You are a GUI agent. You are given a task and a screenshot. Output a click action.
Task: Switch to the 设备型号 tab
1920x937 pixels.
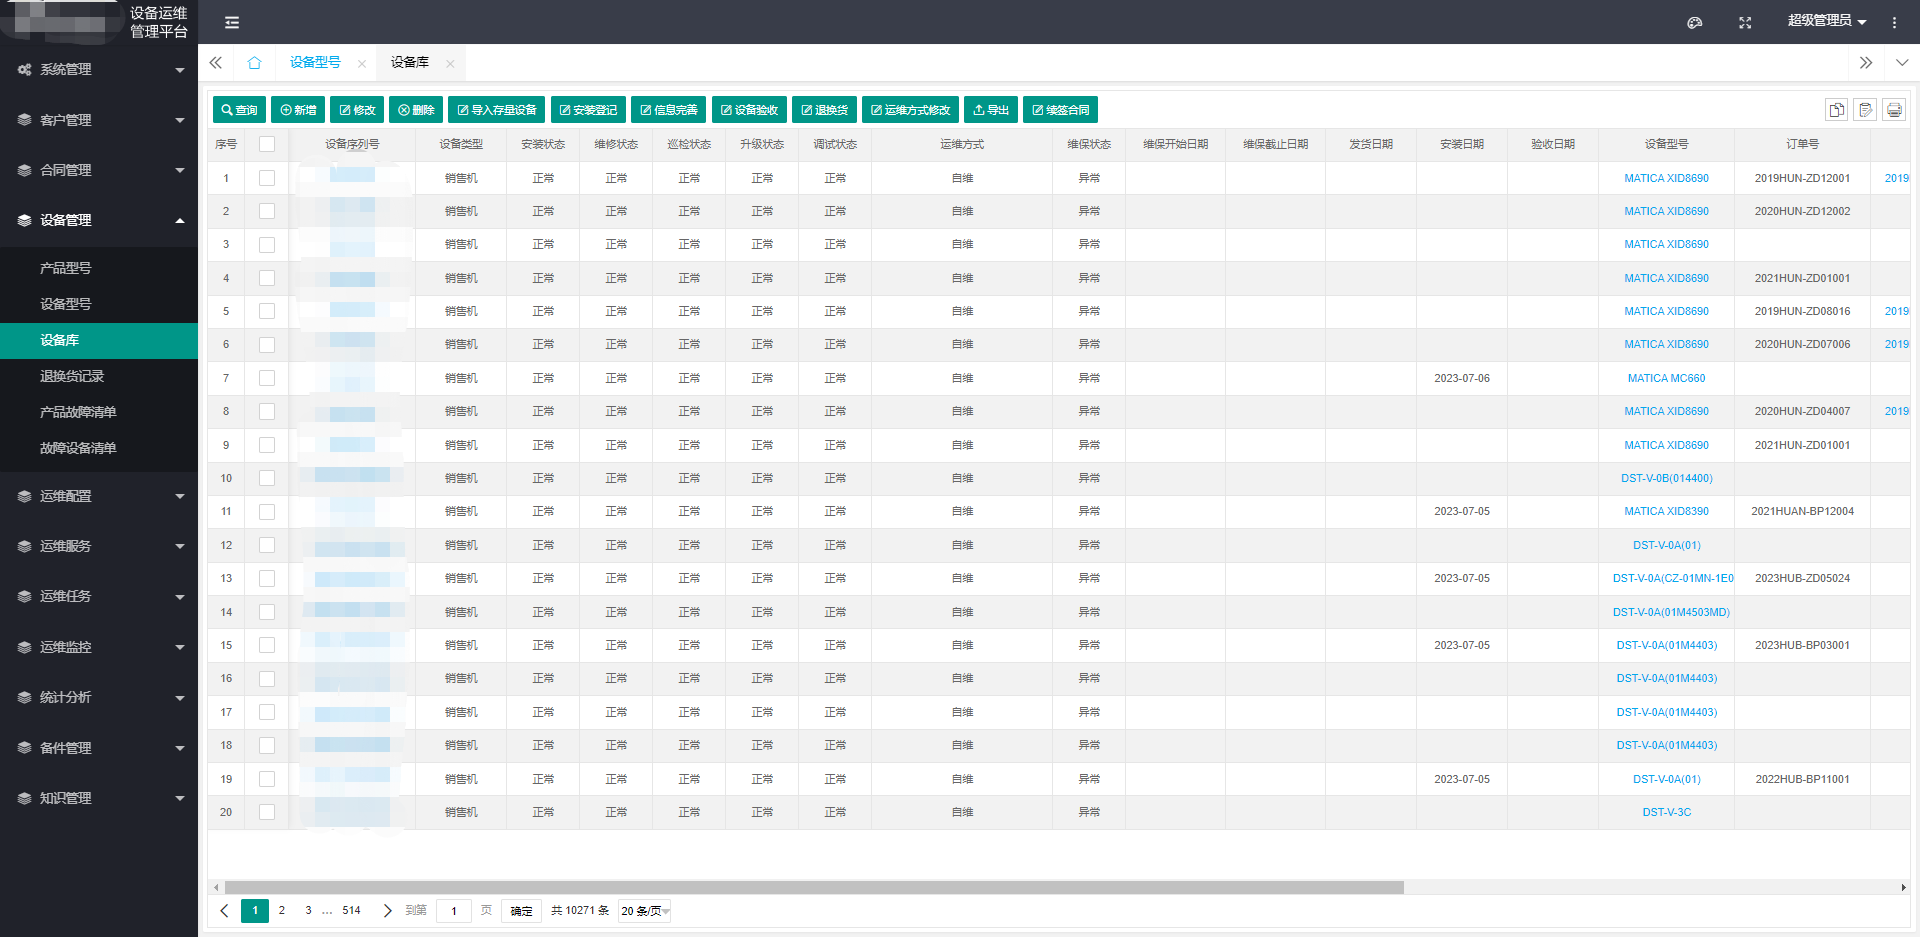[315, 62]
